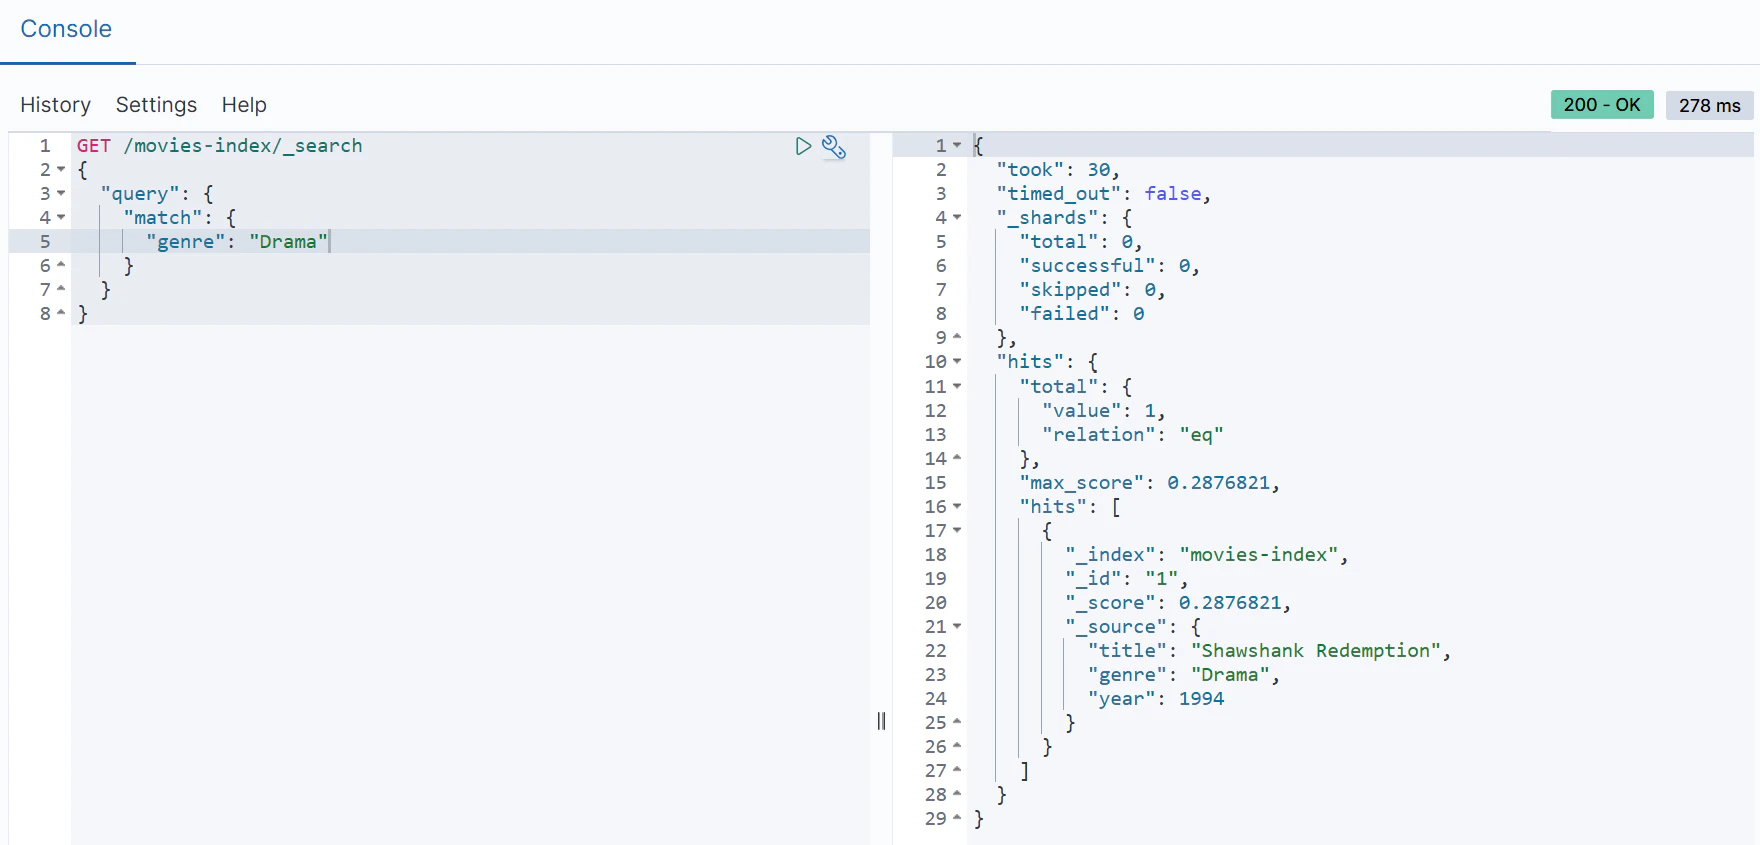Open the wrench actions menu for the request

click(834, 147)
